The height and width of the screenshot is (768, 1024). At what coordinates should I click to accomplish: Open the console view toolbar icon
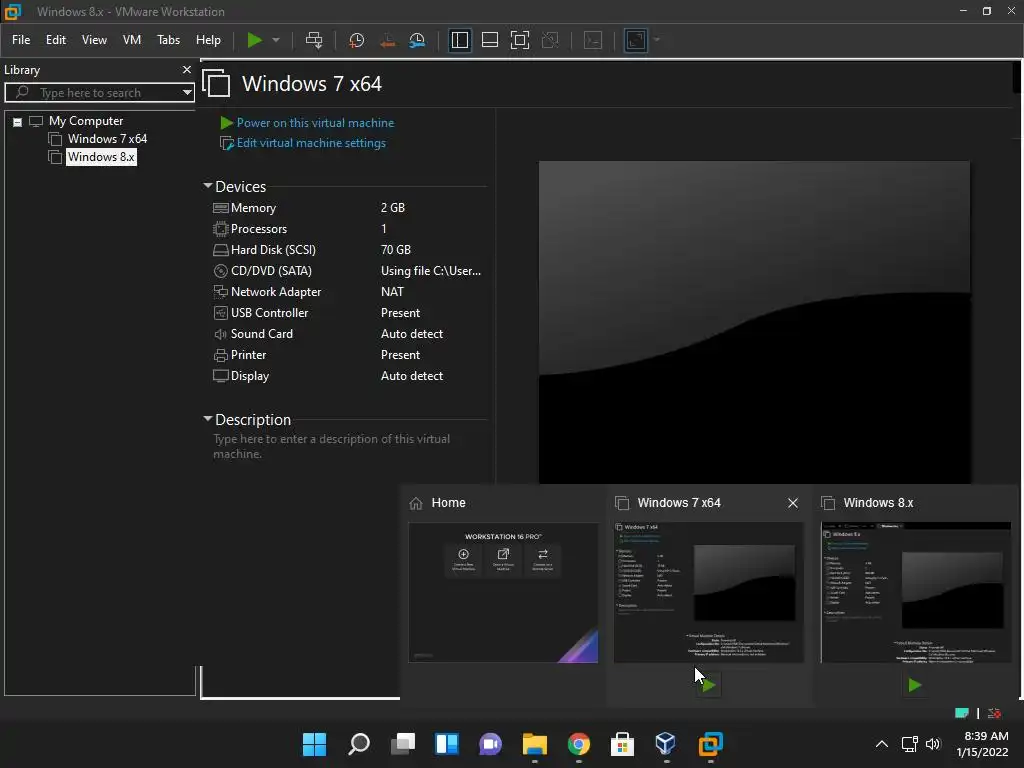point(593,40)
